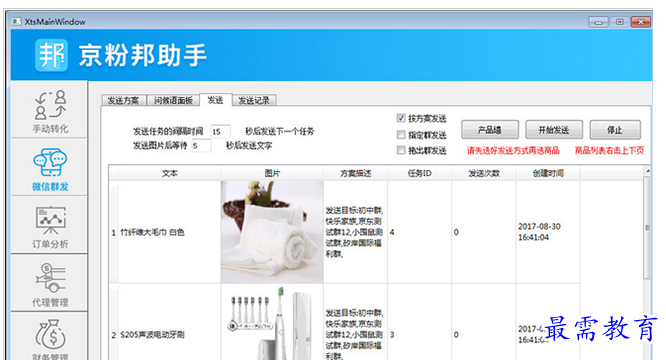Click task ID cell showing 4
Image resolution: width=666 pixels, height=360 pixels.
point(420,232)
